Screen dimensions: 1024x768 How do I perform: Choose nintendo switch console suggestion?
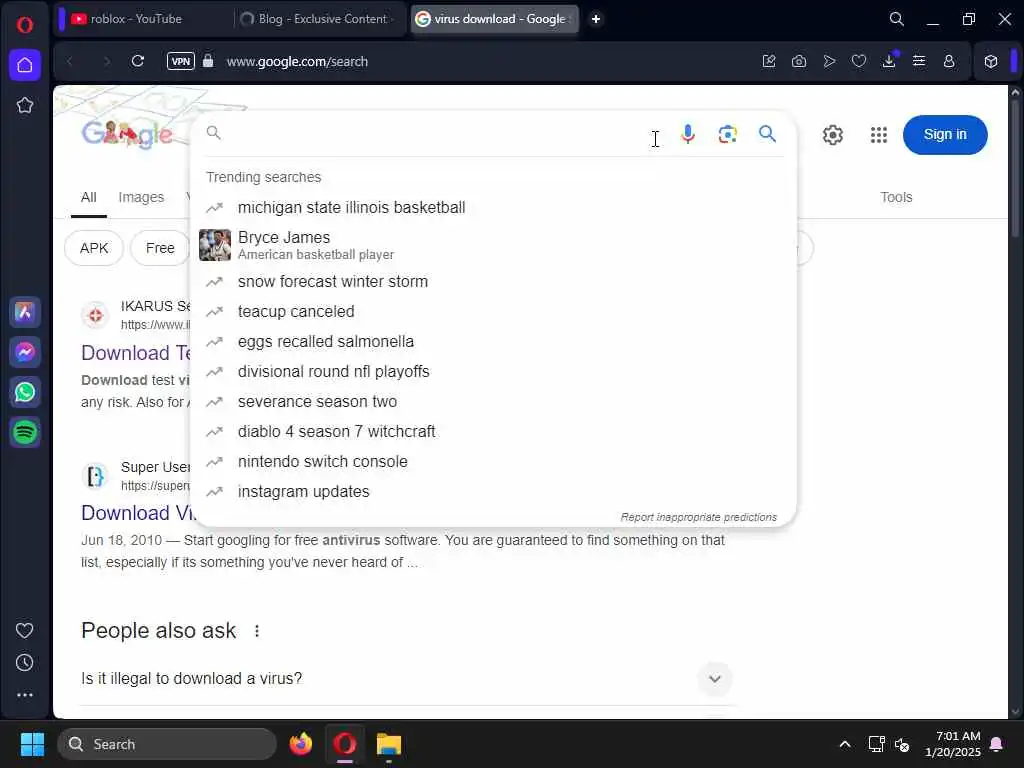coord(494,462)
